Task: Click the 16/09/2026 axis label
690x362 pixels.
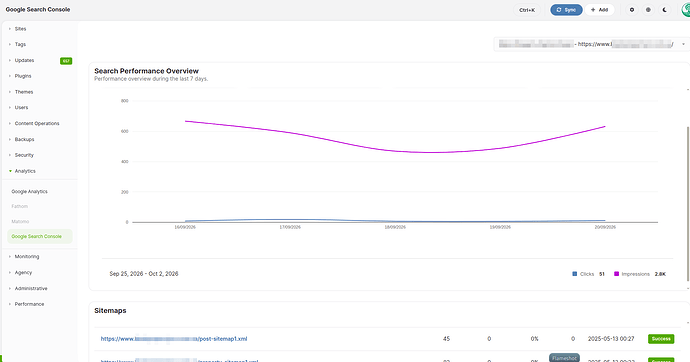Action: (185, 227)
